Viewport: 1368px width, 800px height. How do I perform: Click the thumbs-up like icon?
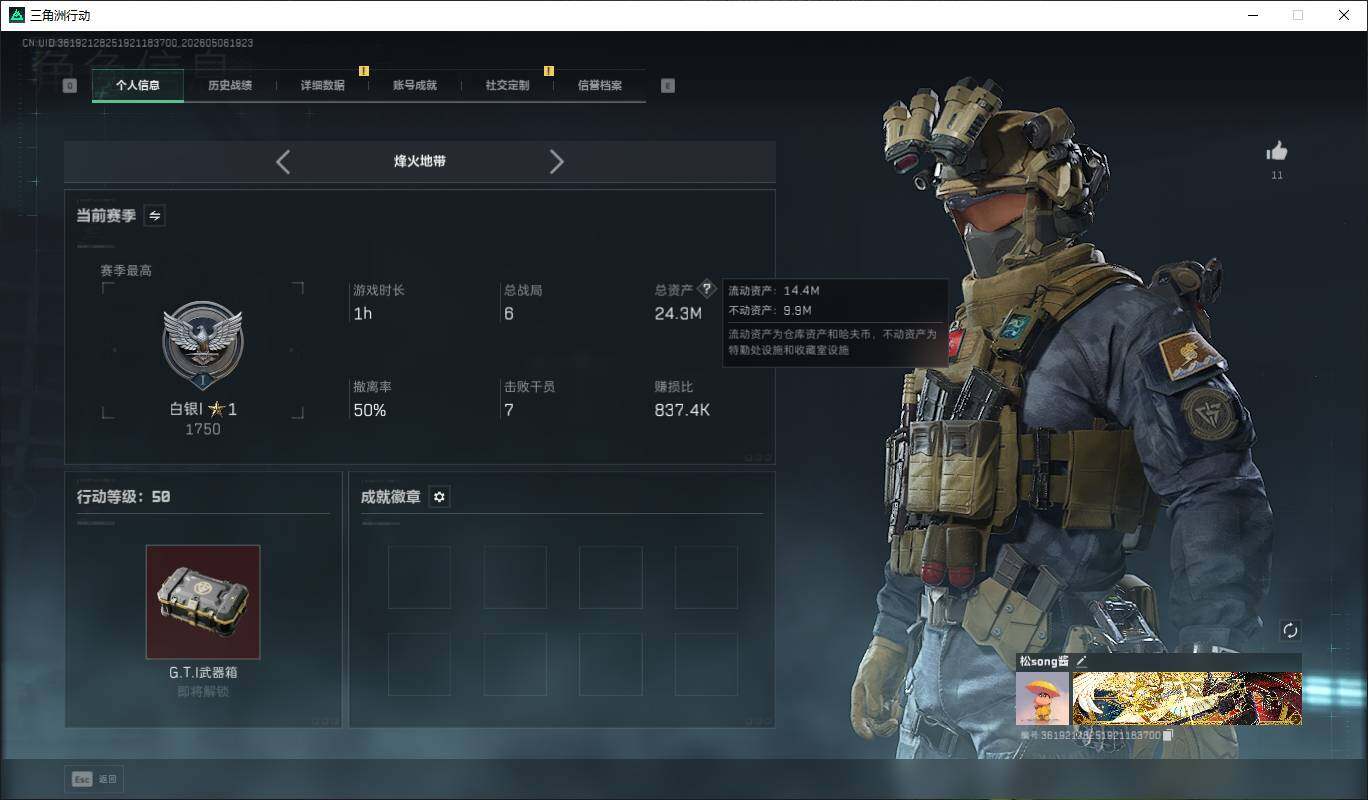coord(1277,151)
